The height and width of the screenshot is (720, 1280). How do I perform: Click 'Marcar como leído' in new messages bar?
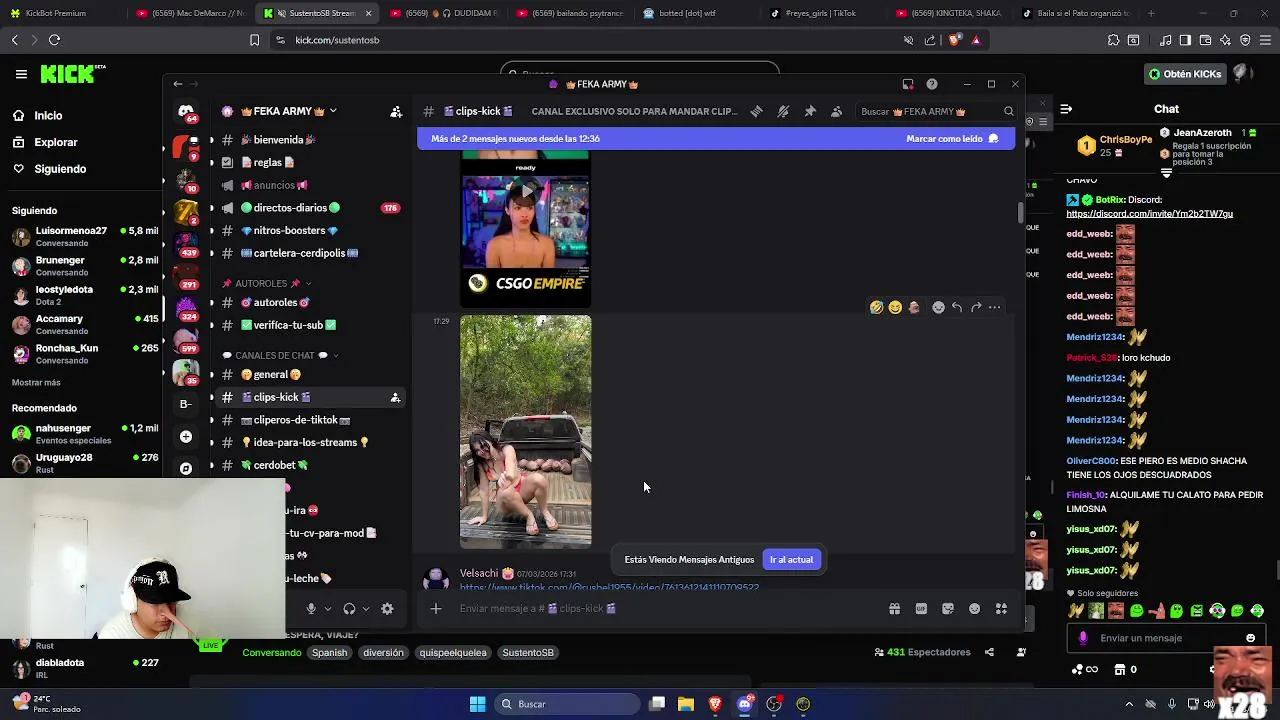tap(952, 139)
